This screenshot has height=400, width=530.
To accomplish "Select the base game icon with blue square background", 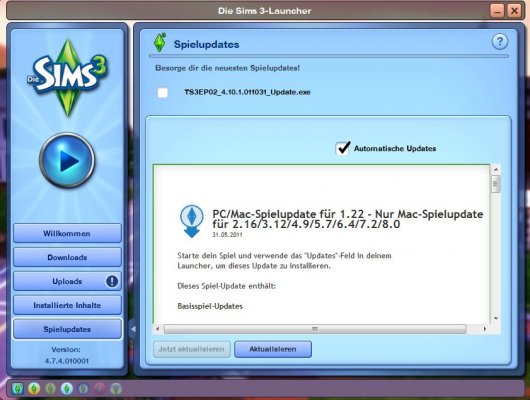I will (18, 389).
